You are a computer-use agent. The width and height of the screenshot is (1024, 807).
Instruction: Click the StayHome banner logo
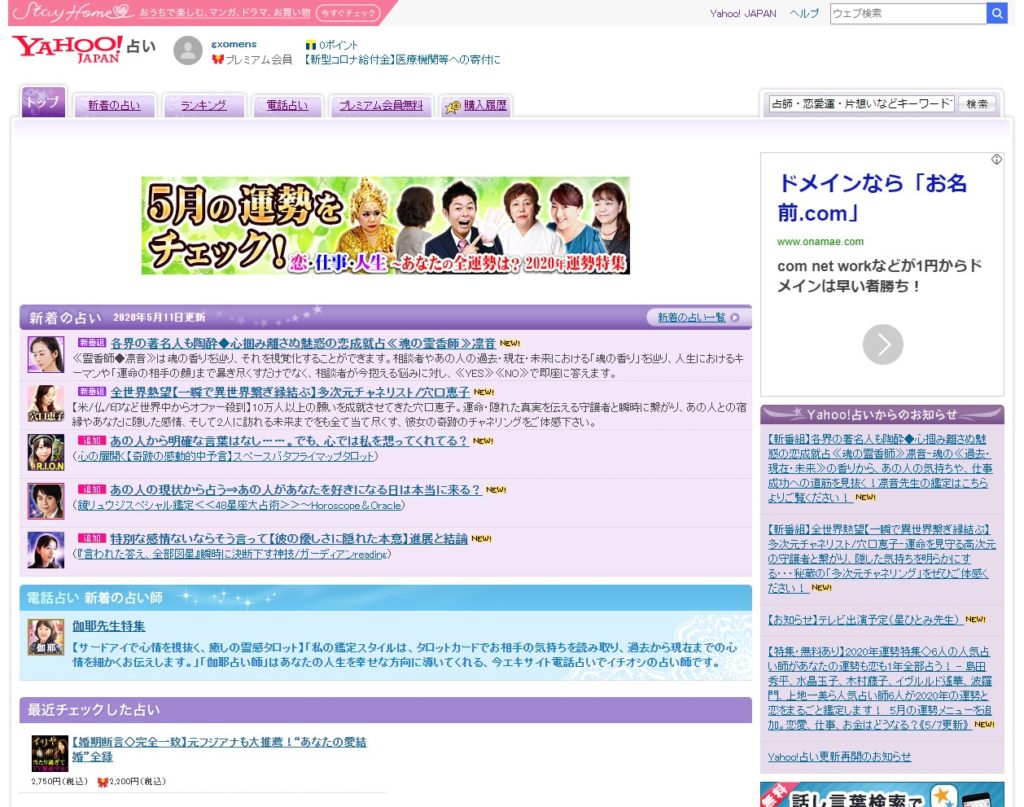(x=71, y=12)
